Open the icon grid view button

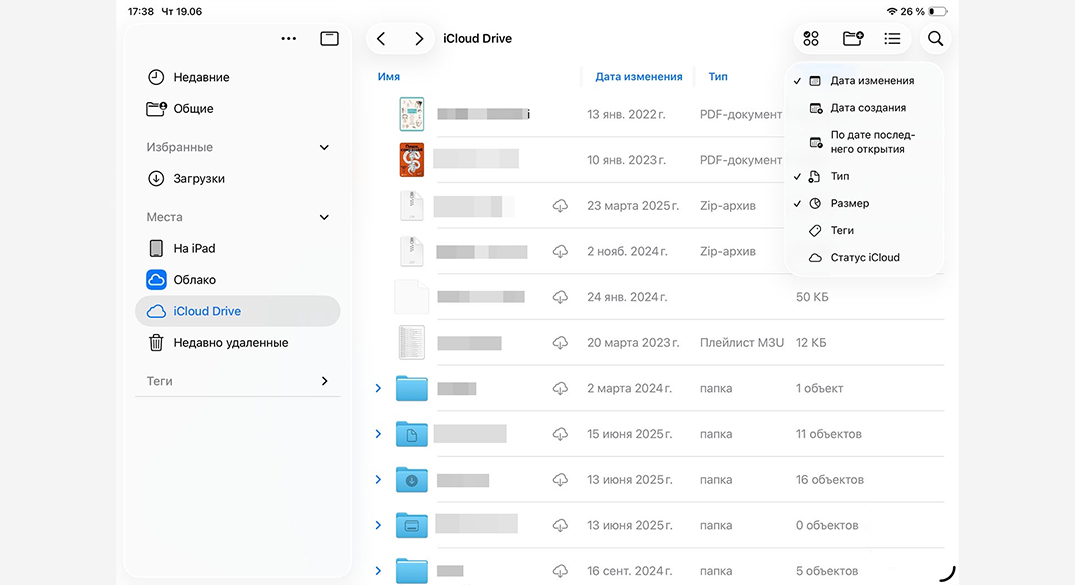click(x=811, y=39)
